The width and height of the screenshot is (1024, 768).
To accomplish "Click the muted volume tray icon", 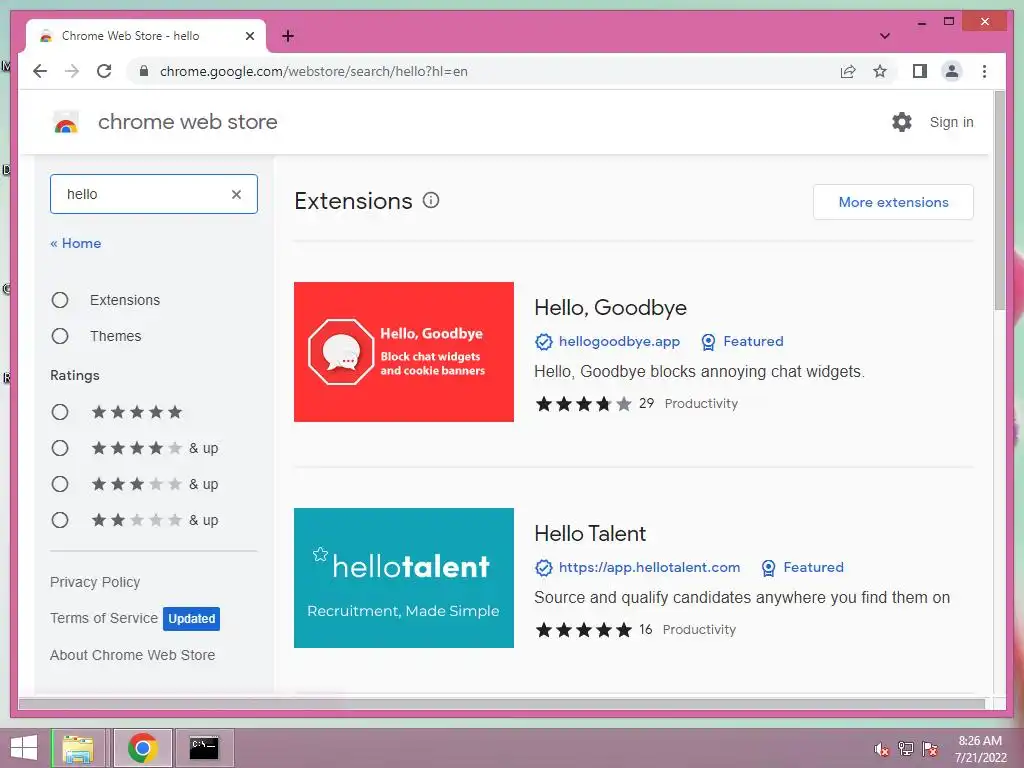I will coord(882,749).
